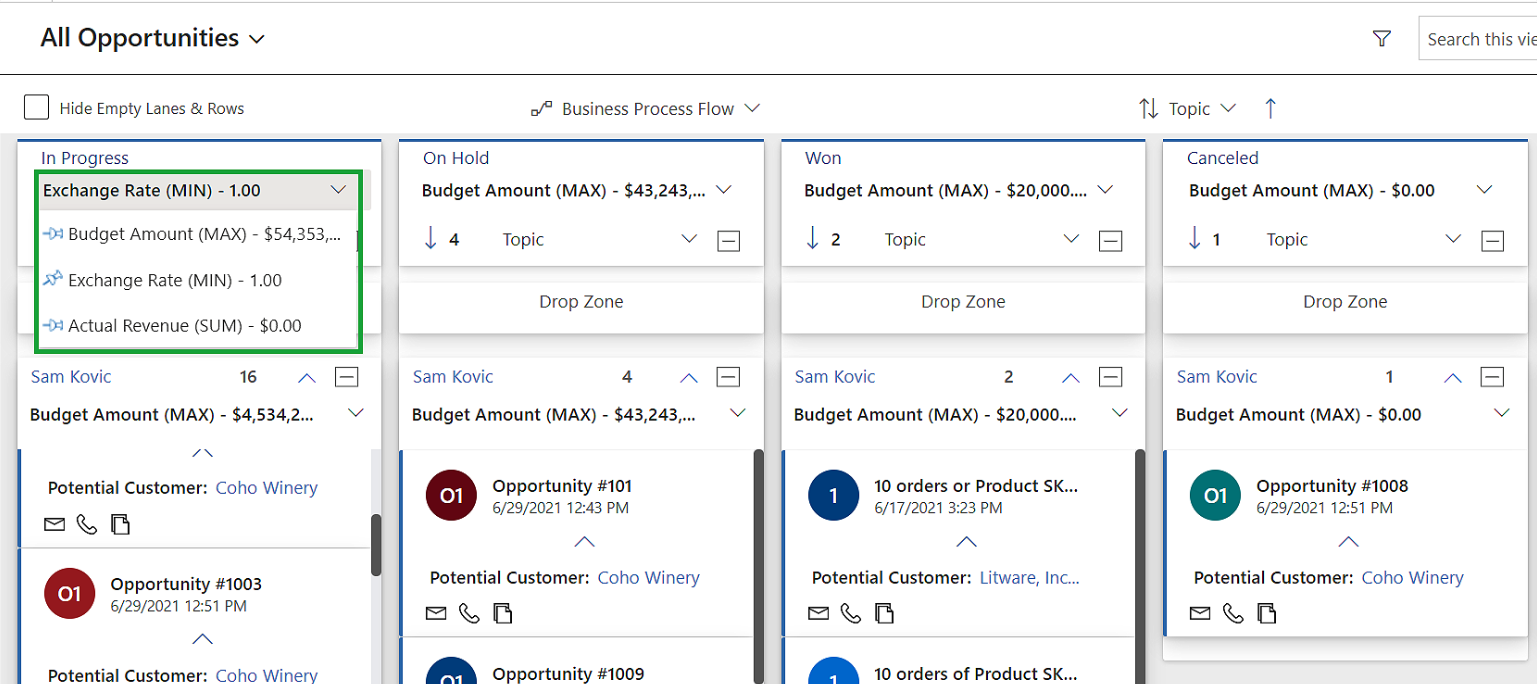Click the down sort arrow in Won column
The width and height of the screenshot is (1537, 684).
813,239
